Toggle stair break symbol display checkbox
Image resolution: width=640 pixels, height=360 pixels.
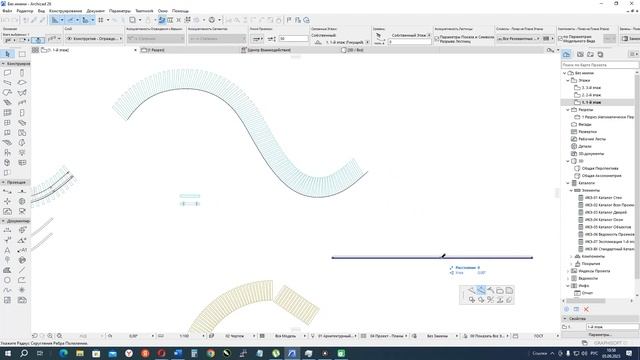[x=437, y=38]
